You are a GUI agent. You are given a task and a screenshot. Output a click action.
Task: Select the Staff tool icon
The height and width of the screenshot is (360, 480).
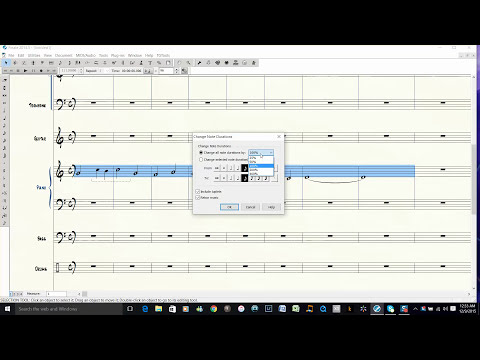[15, 63]
